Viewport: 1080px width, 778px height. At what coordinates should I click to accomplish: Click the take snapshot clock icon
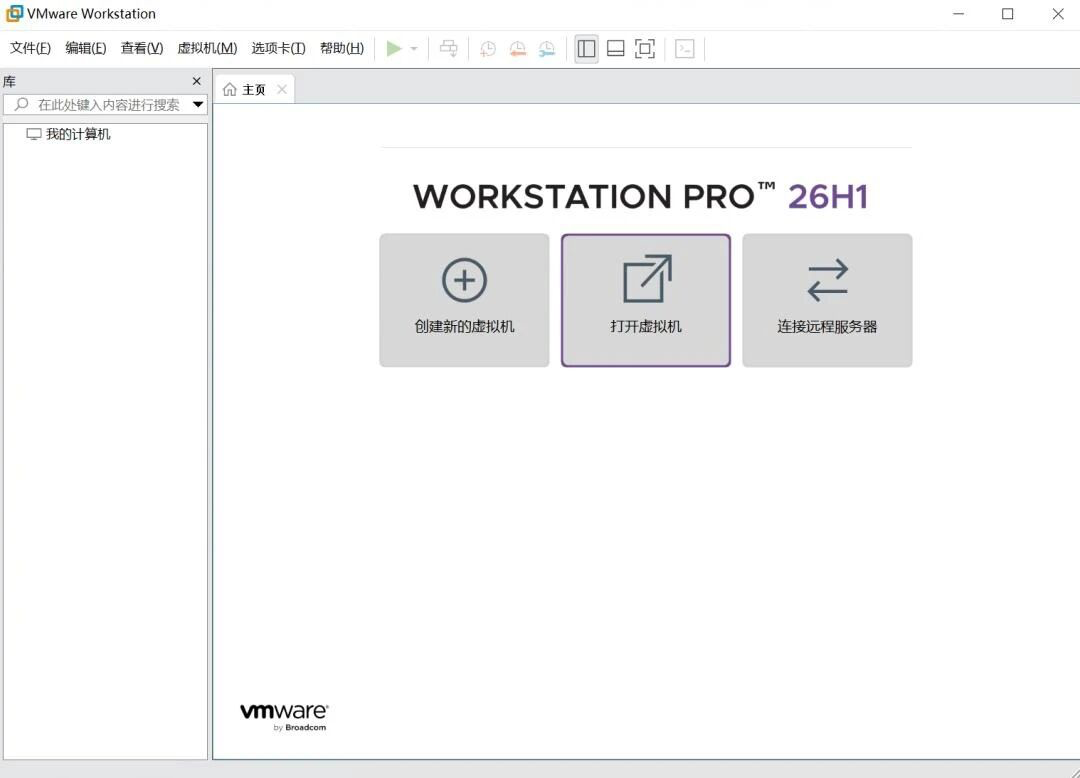tap(488, 48)
